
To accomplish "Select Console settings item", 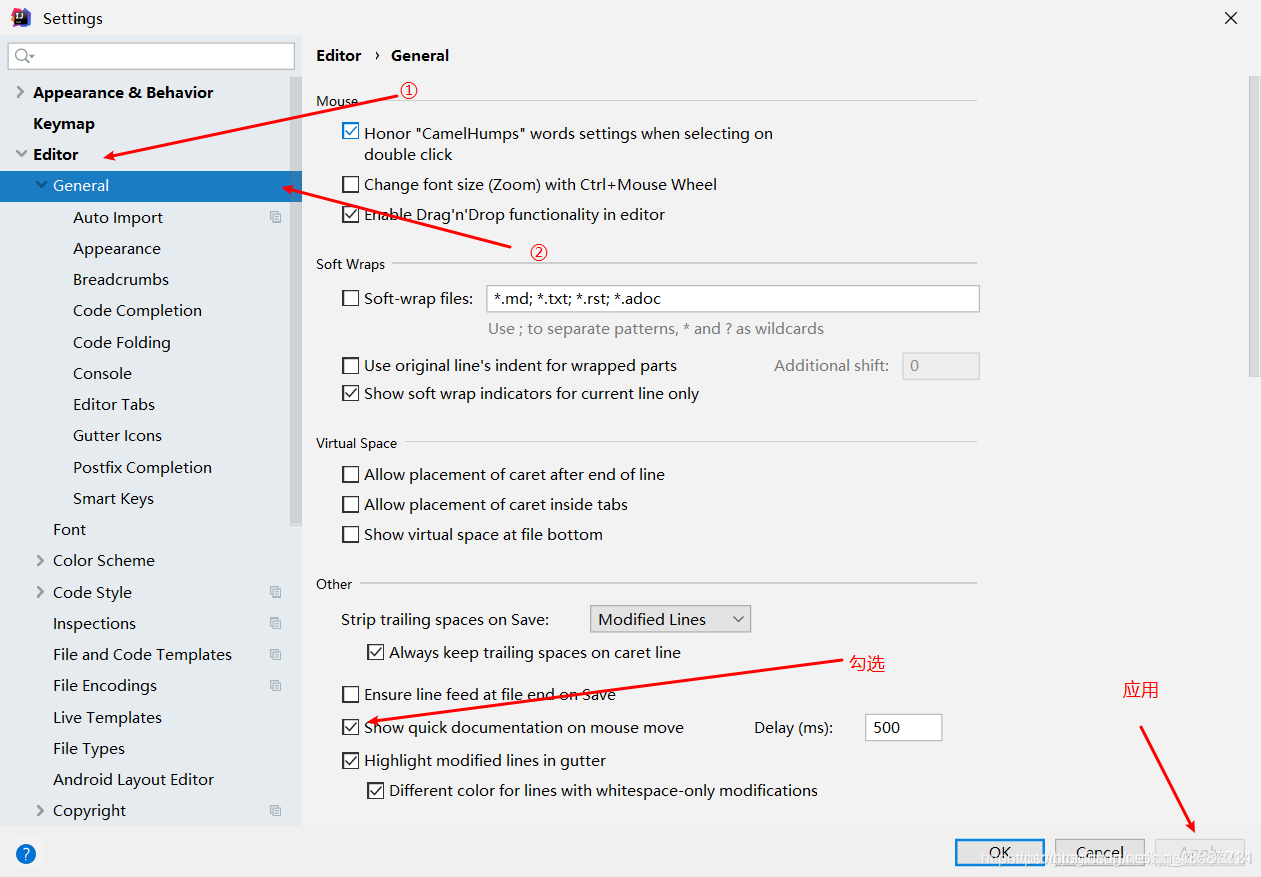I will pyautogui.click(x=102, y=373).
